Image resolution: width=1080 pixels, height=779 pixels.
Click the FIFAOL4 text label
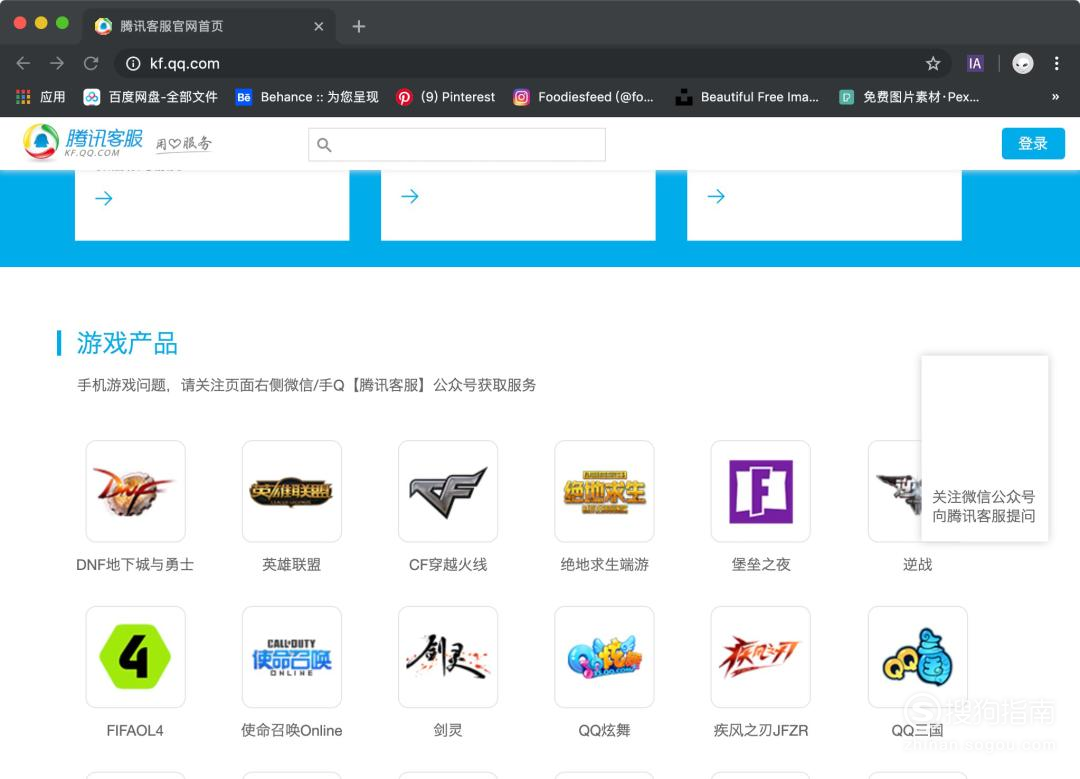(x=135, y=731)
